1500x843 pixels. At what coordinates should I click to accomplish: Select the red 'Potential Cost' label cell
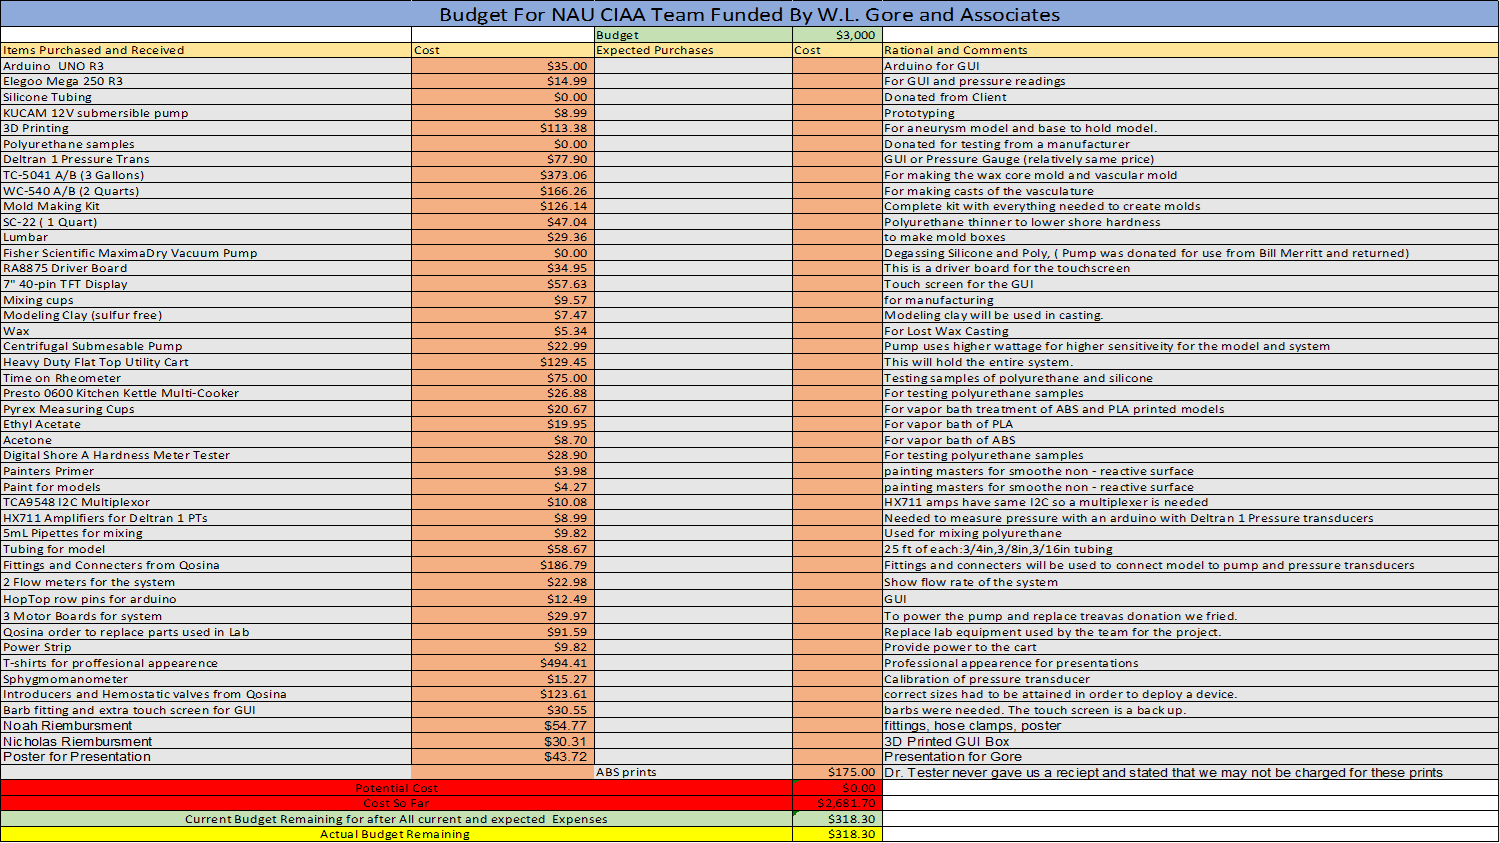click(396, 788)
